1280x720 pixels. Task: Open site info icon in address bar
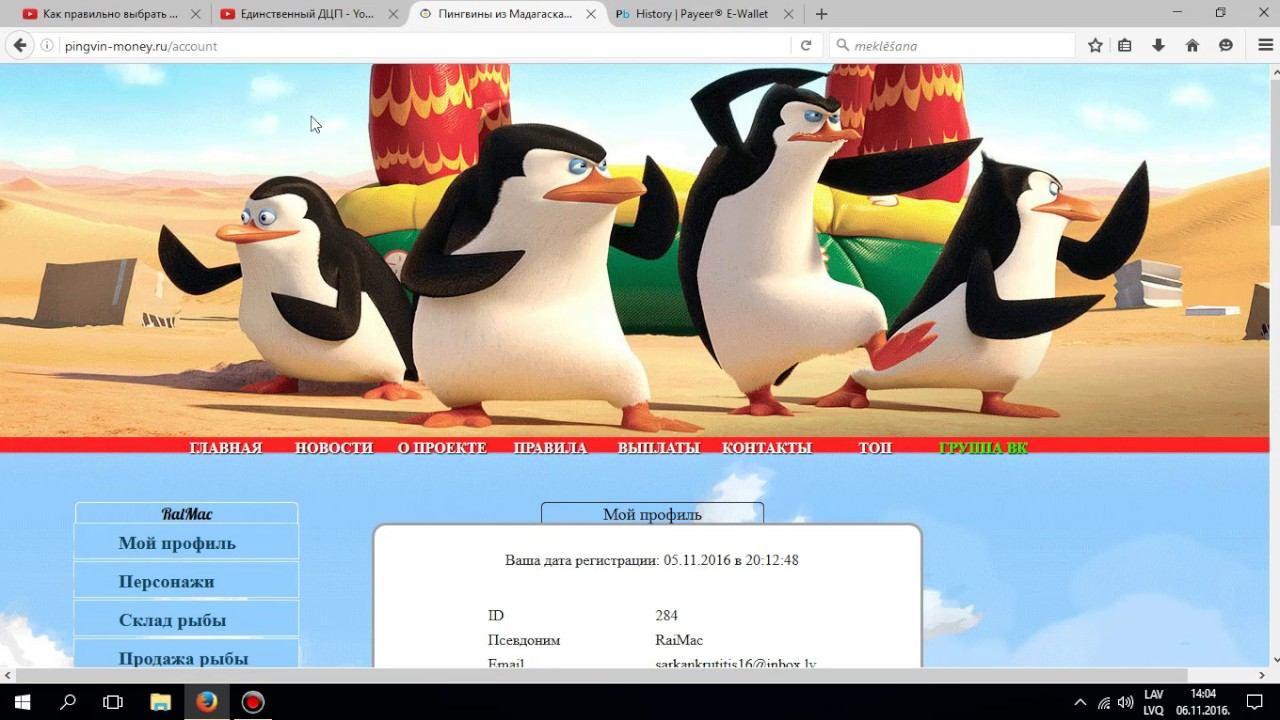click(x=47, y=46)
